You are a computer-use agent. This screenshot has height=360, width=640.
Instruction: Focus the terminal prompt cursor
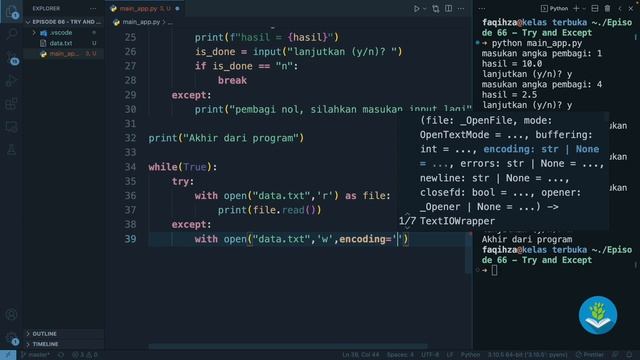(494, 270)
